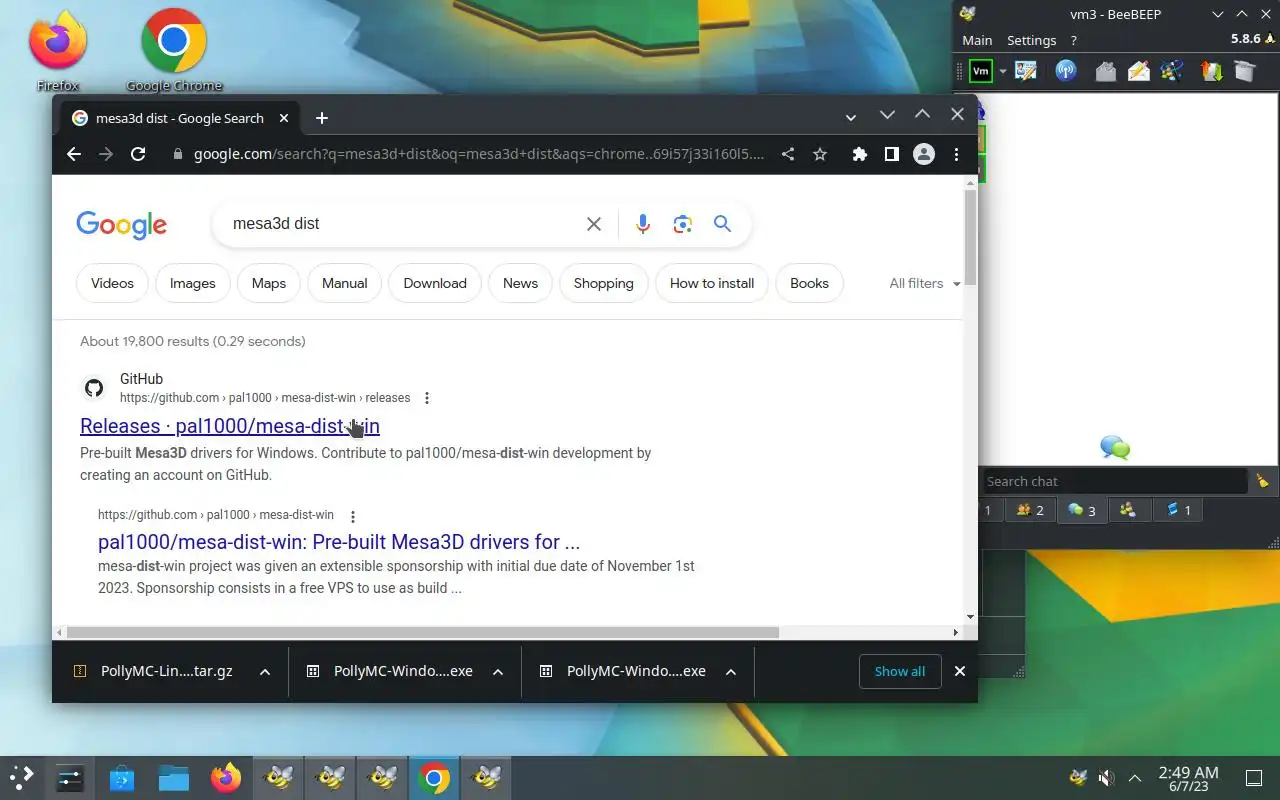
Task: Open the Chrome profile avatar
Action: pos(924,154)
